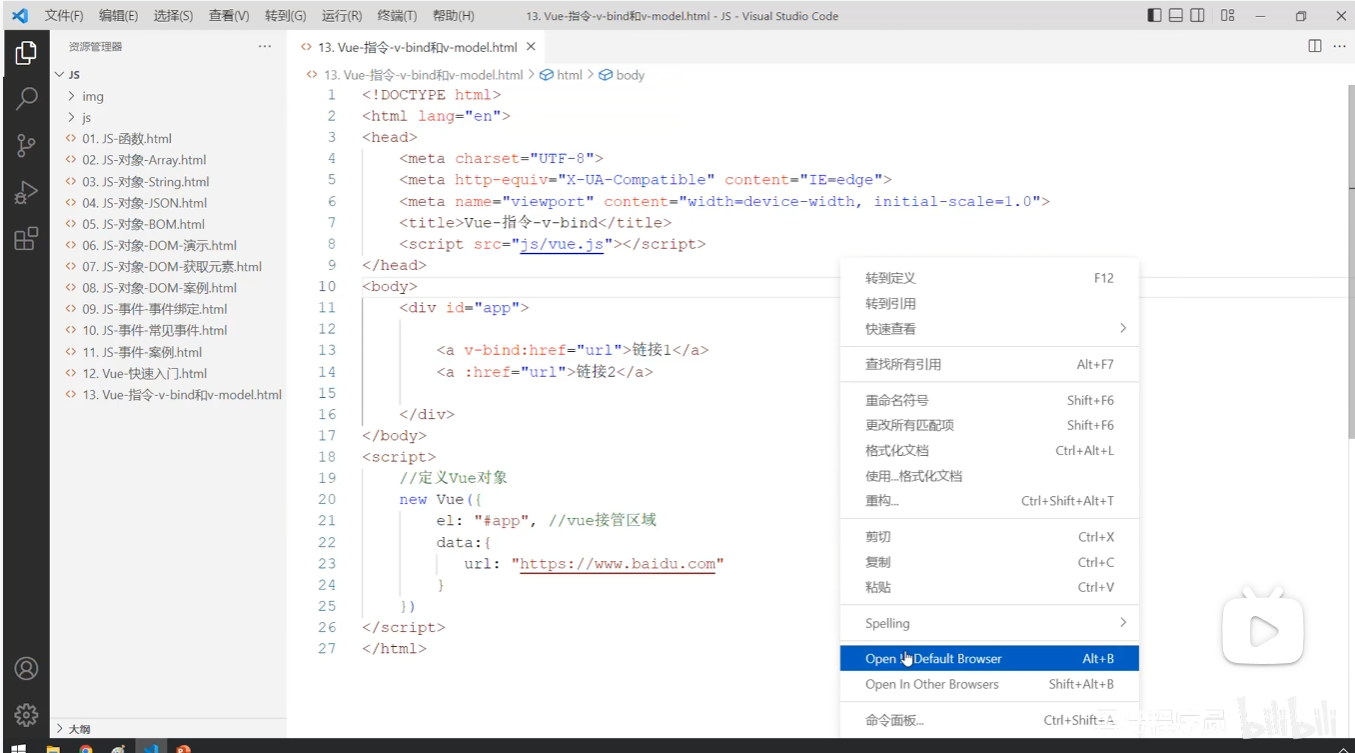
Task: Open the Accounts icon in activity bar
Action: pos(26,668)
